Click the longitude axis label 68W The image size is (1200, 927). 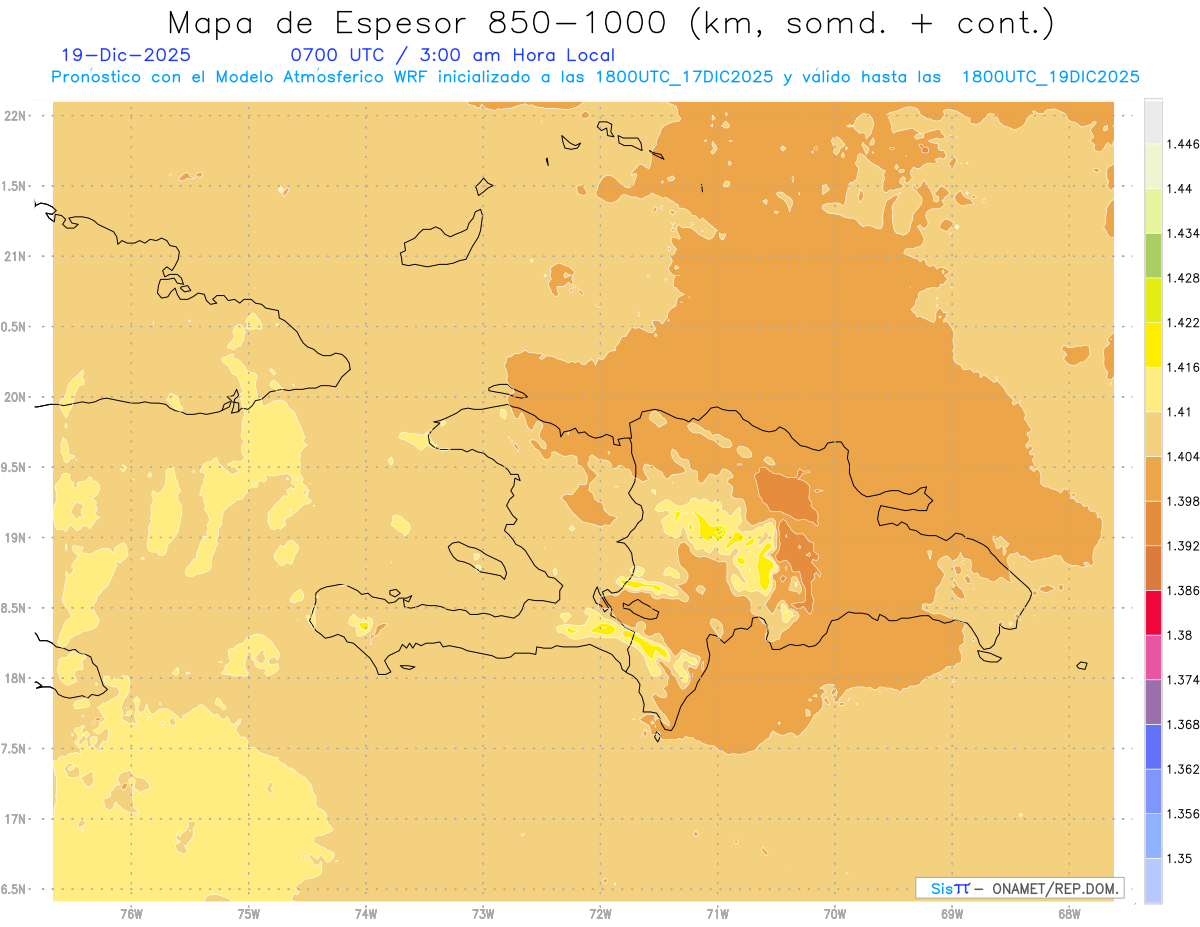[x=1069, y=913]
